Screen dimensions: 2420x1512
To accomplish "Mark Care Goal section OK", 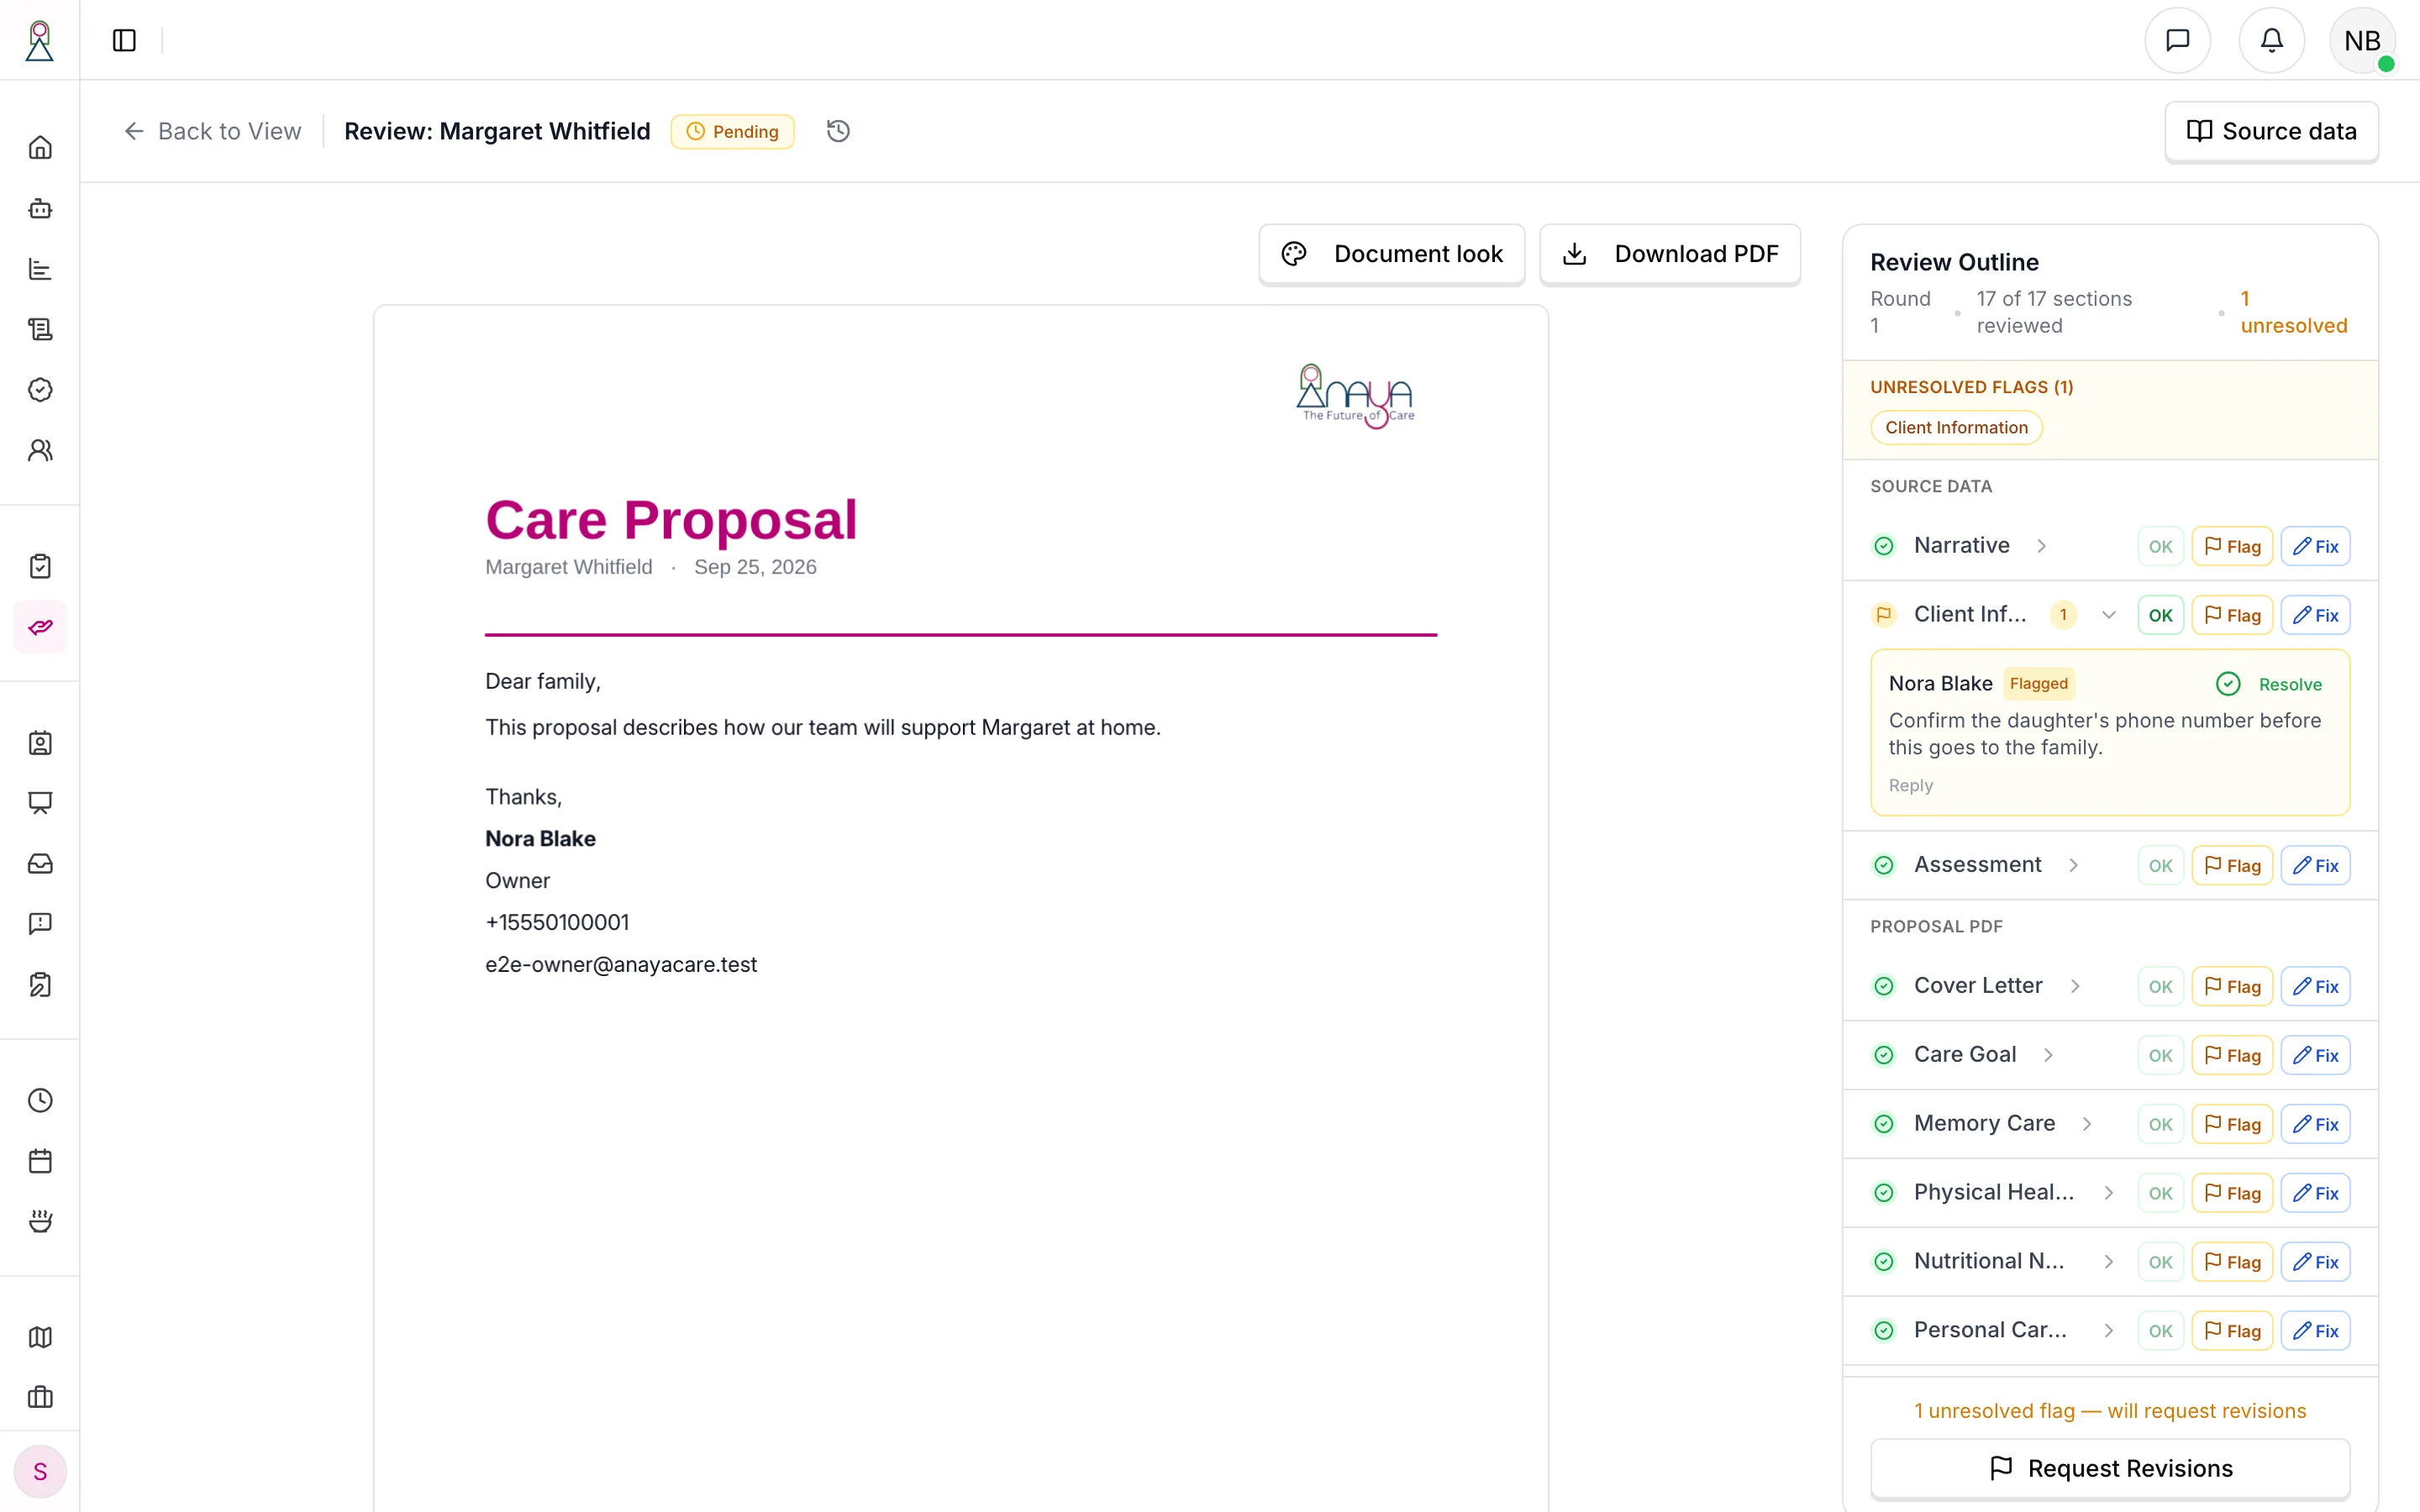I will pyautogui.click(x=2160, y=1056).
